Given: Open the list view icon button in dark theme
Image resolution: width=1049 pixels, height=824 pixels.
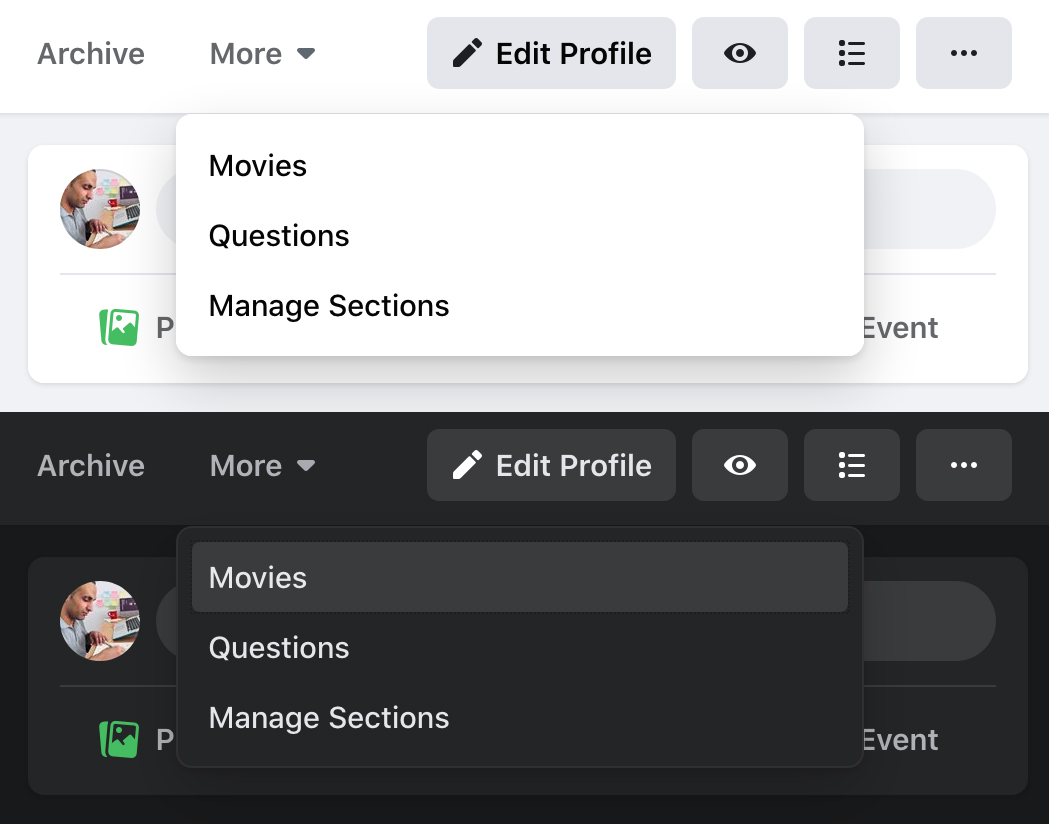Looking at the screenshot, I should pyautogui.click(x=851, y=465).
